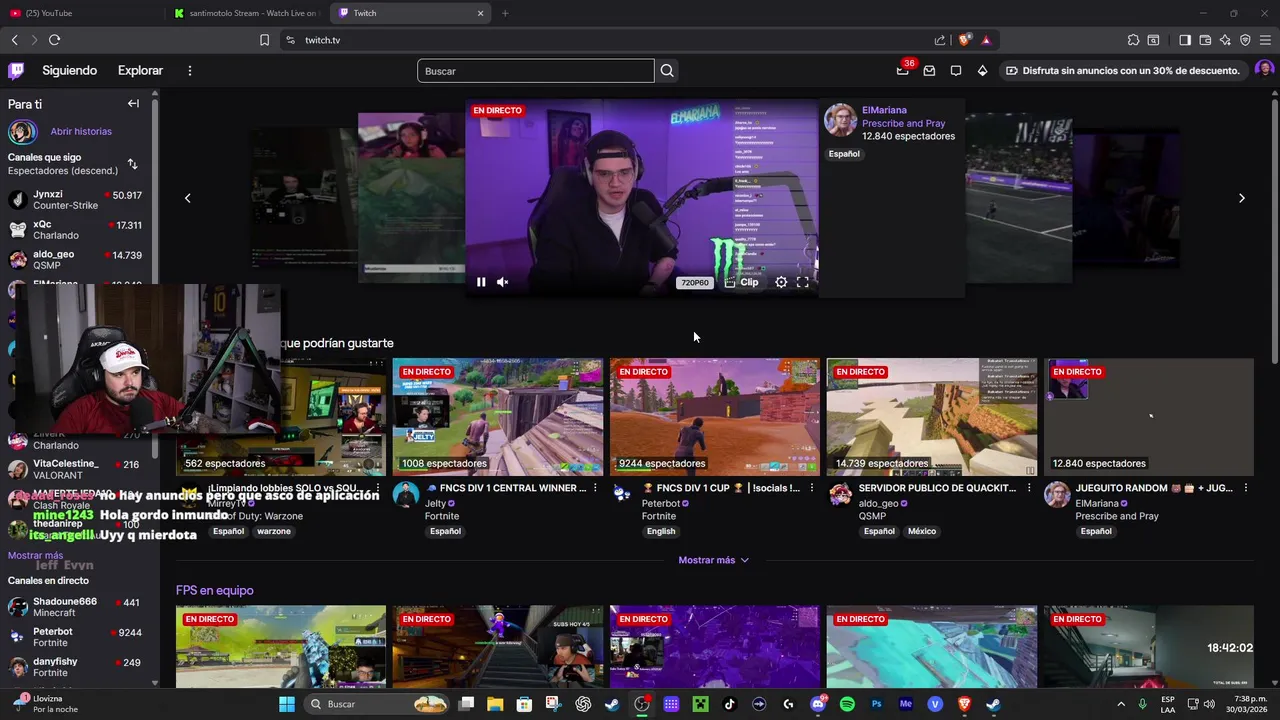Click the Buscar search field on Twitch
Image resolution: width=1280 pixels, height=720 pixels.
(536, 71)
